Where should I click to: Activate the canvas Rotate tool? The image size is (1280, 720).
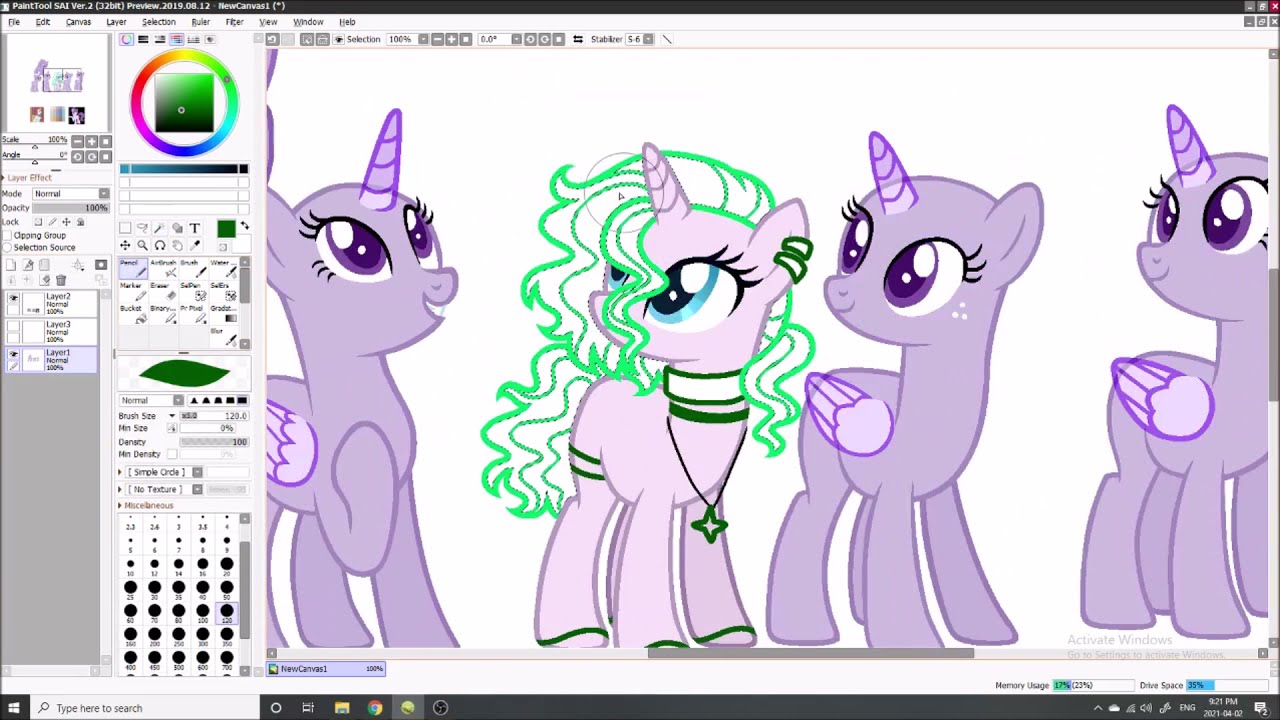[x=159, y=245]
